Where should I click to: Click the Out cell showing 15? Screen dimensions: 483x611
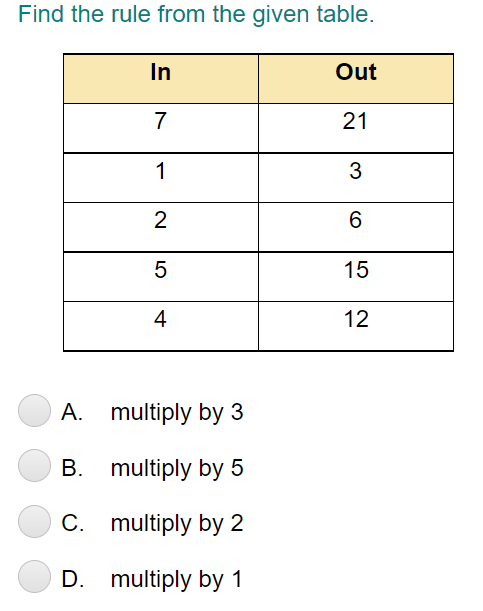pyautogui.click(x=356, y=277)
